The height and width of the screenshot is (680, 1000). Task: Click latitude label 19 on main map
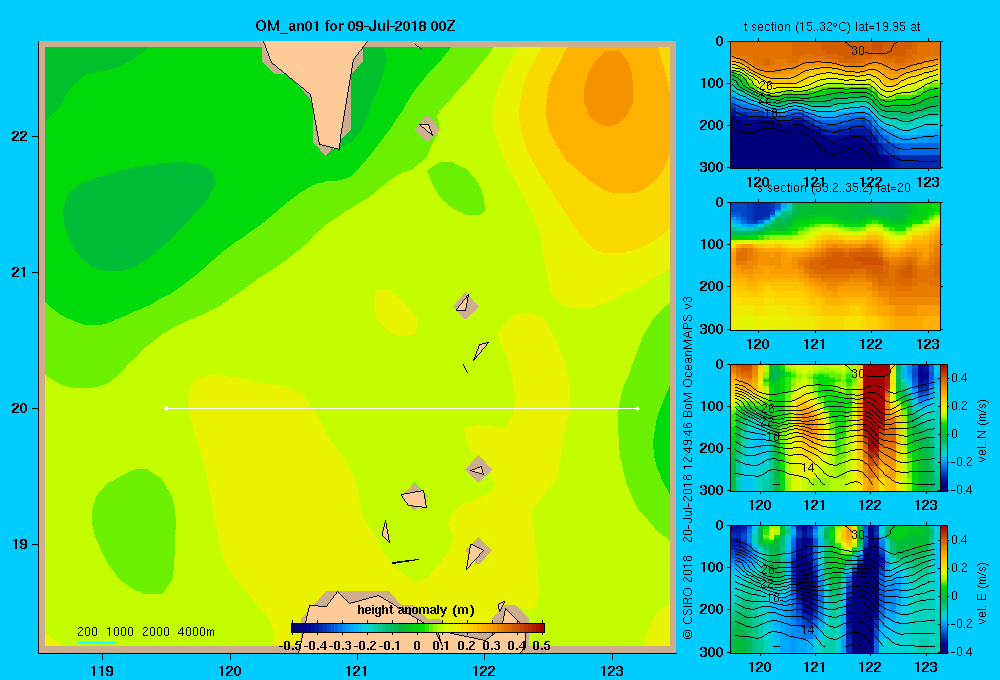point(20,544)
